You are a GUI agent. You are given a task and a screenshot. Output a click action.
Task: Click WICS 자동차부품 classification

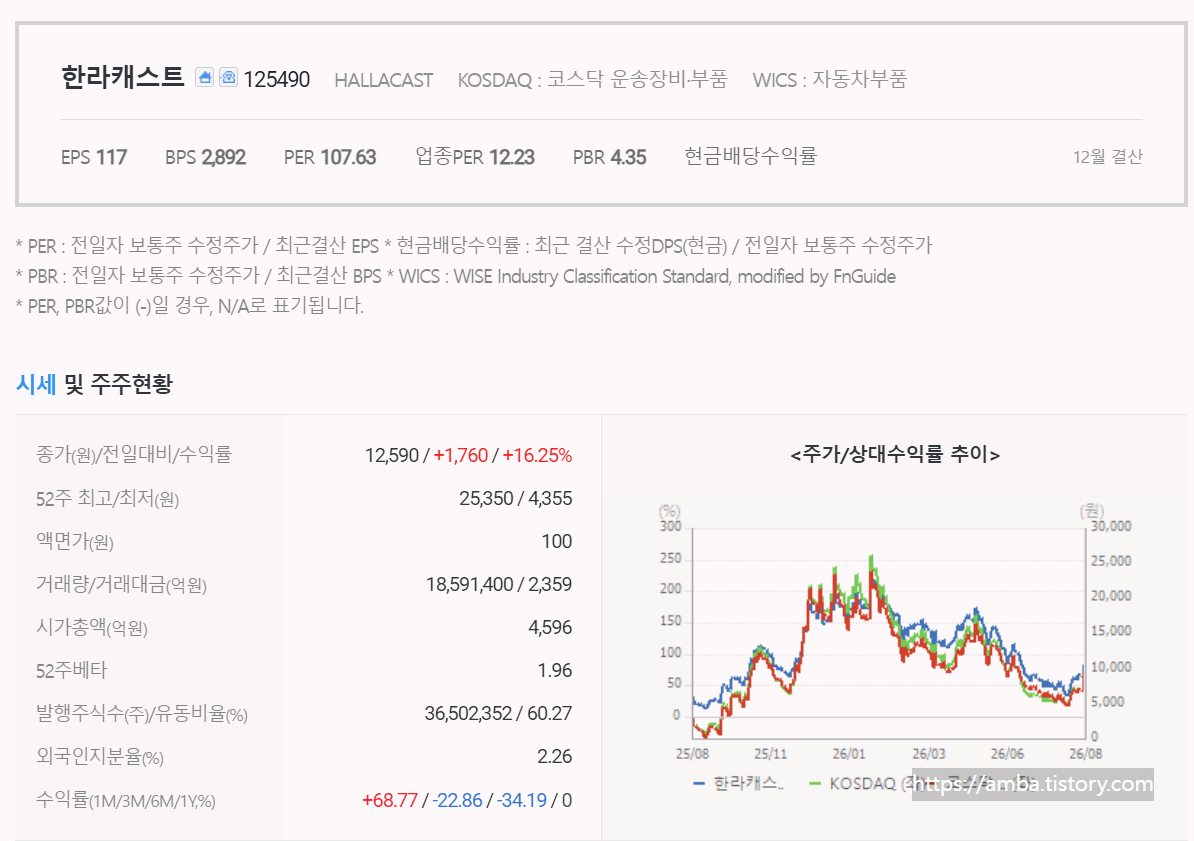point(829,79)
